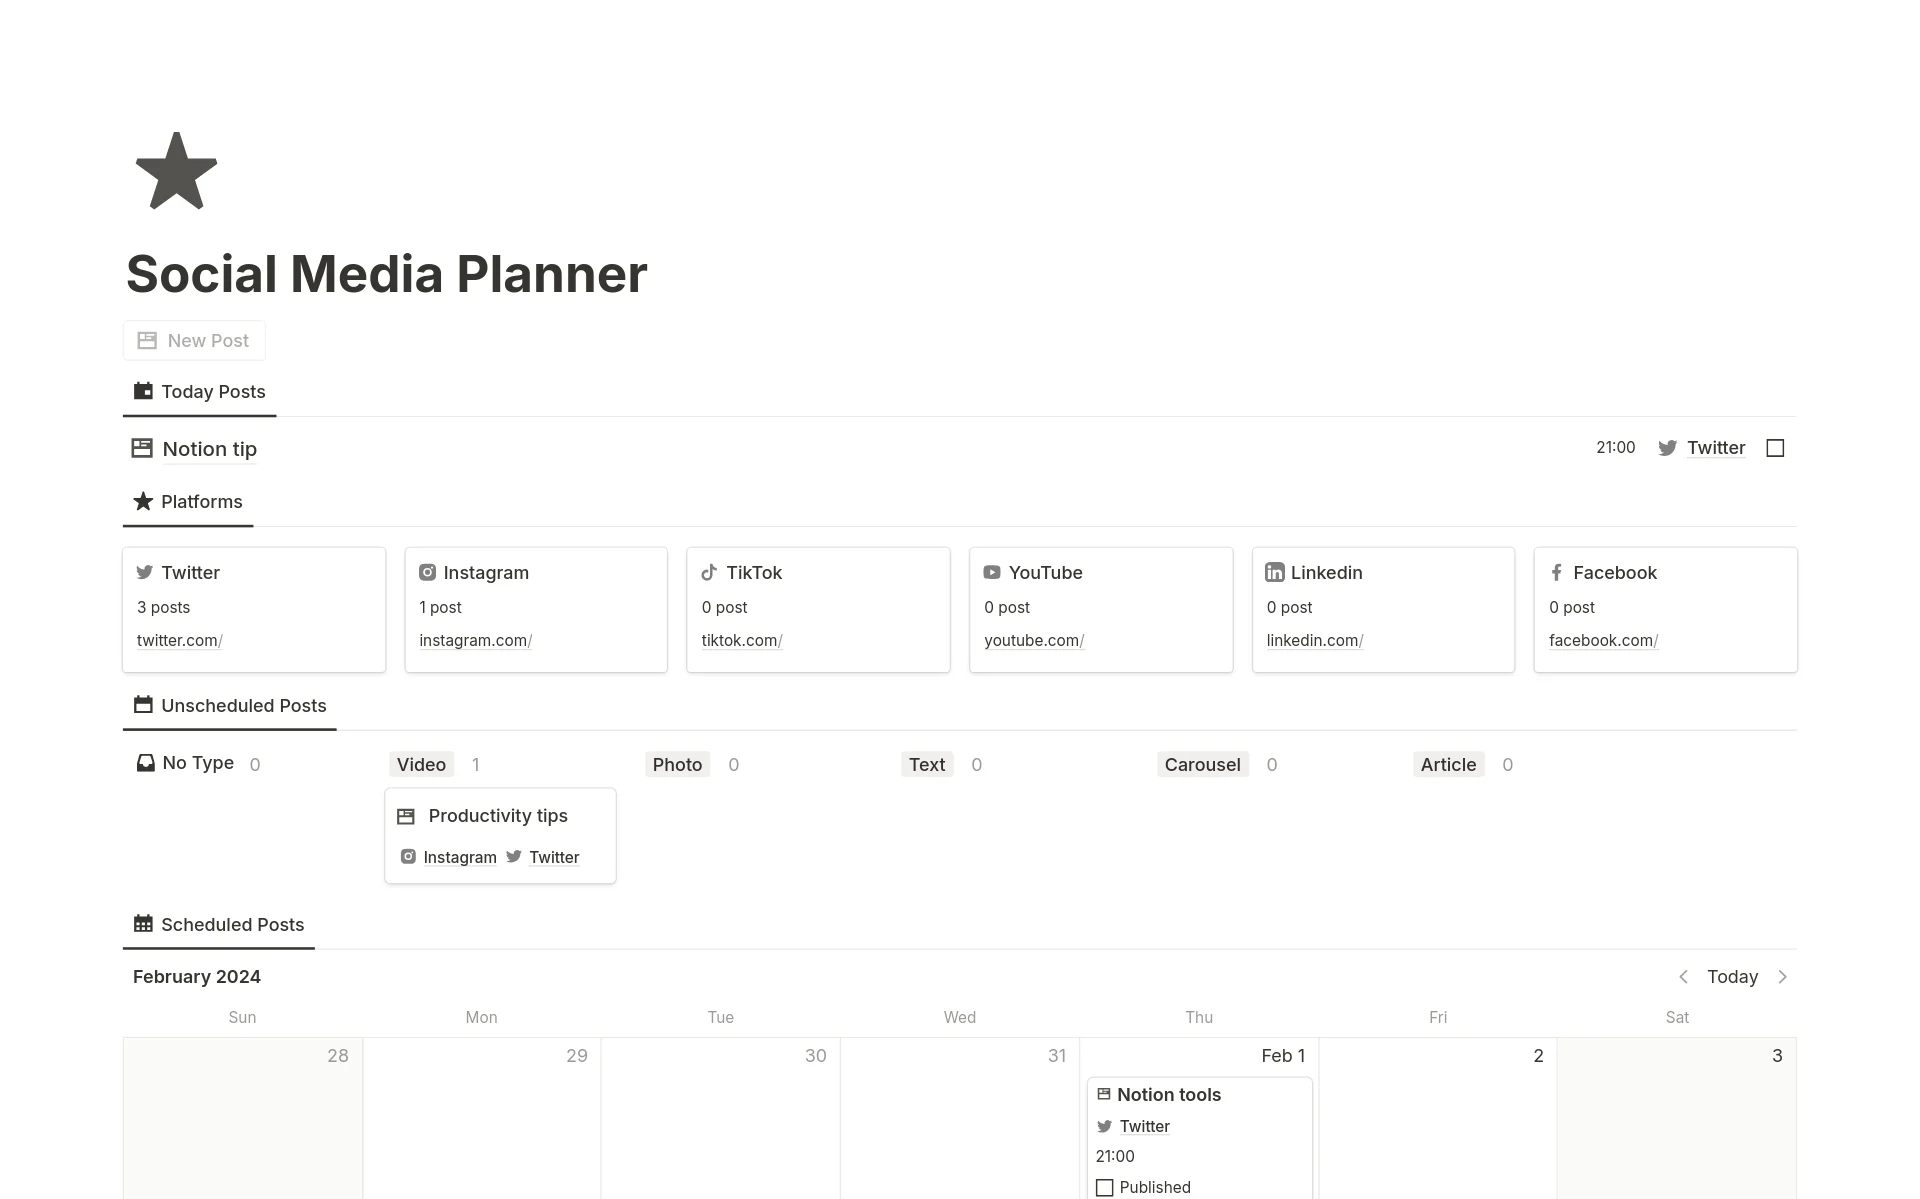Click the Linkedin icon on platform card
Viewport: 1920px width, 1199px height.
pos(1274,572)
